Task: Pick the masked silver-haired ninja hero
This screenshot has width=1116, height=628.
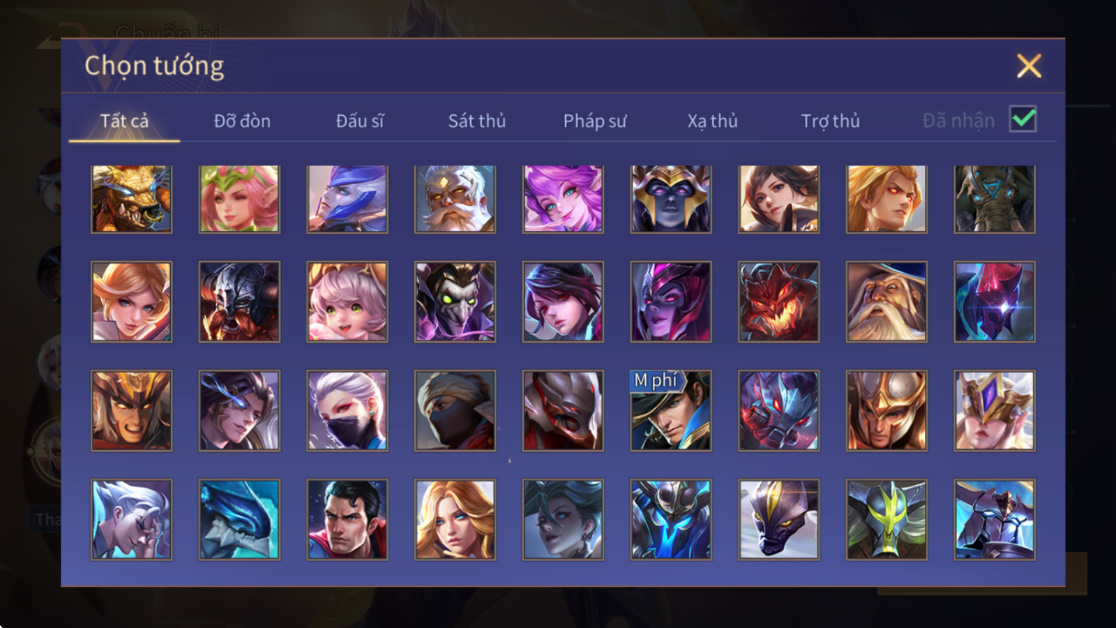Action: coord(347,410)
